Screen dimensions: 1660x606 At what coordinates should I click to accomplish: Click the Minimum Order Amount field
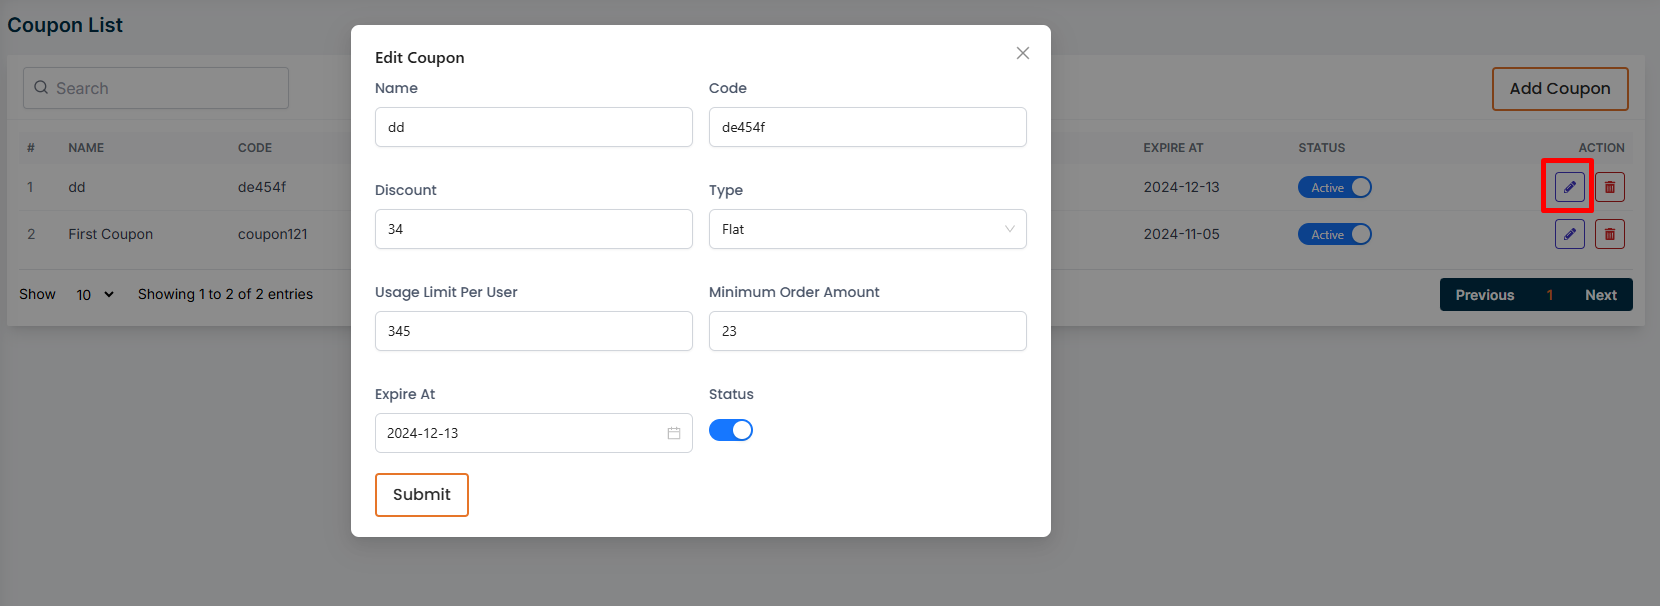pos(867,331)
